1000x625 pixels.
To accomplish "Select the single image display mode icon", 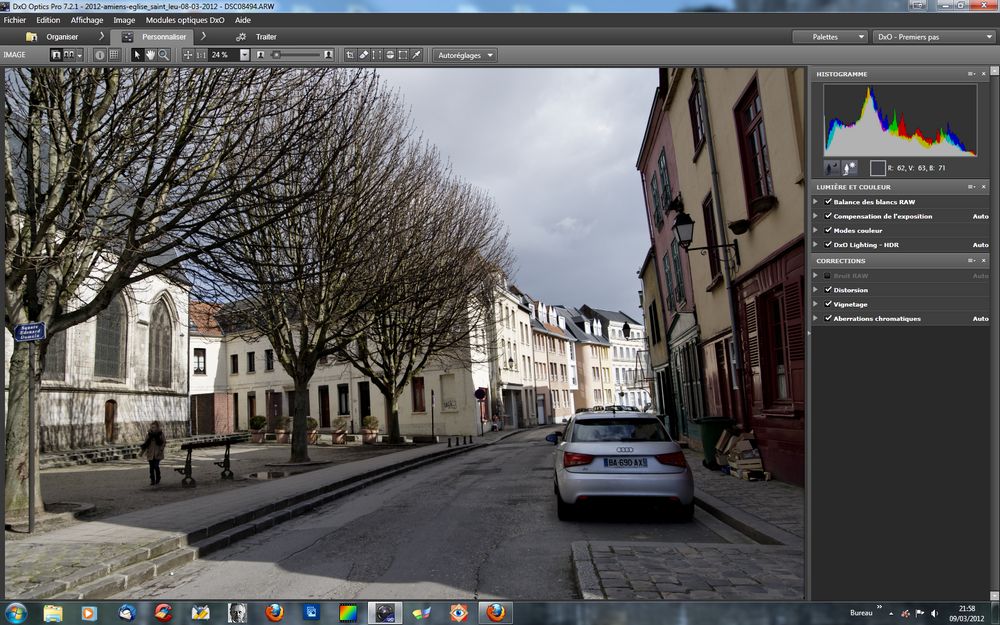I will pos(56,55).
